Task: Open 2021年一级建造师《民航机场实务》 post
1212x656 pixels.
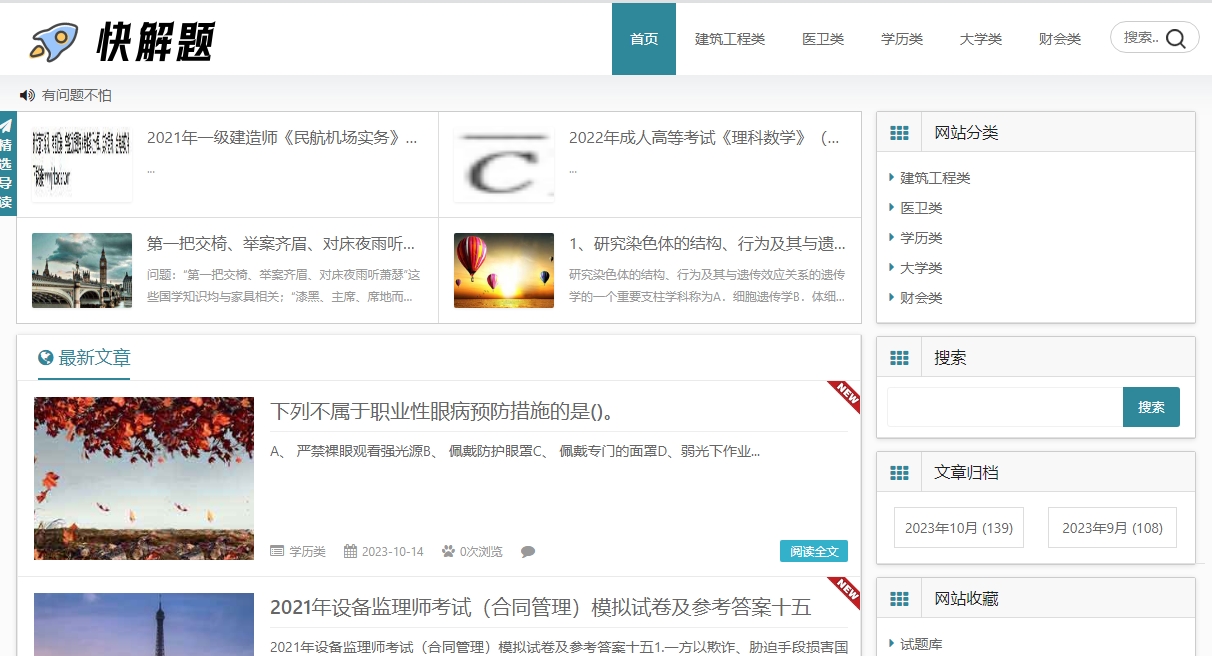Action: coord(282,138)
